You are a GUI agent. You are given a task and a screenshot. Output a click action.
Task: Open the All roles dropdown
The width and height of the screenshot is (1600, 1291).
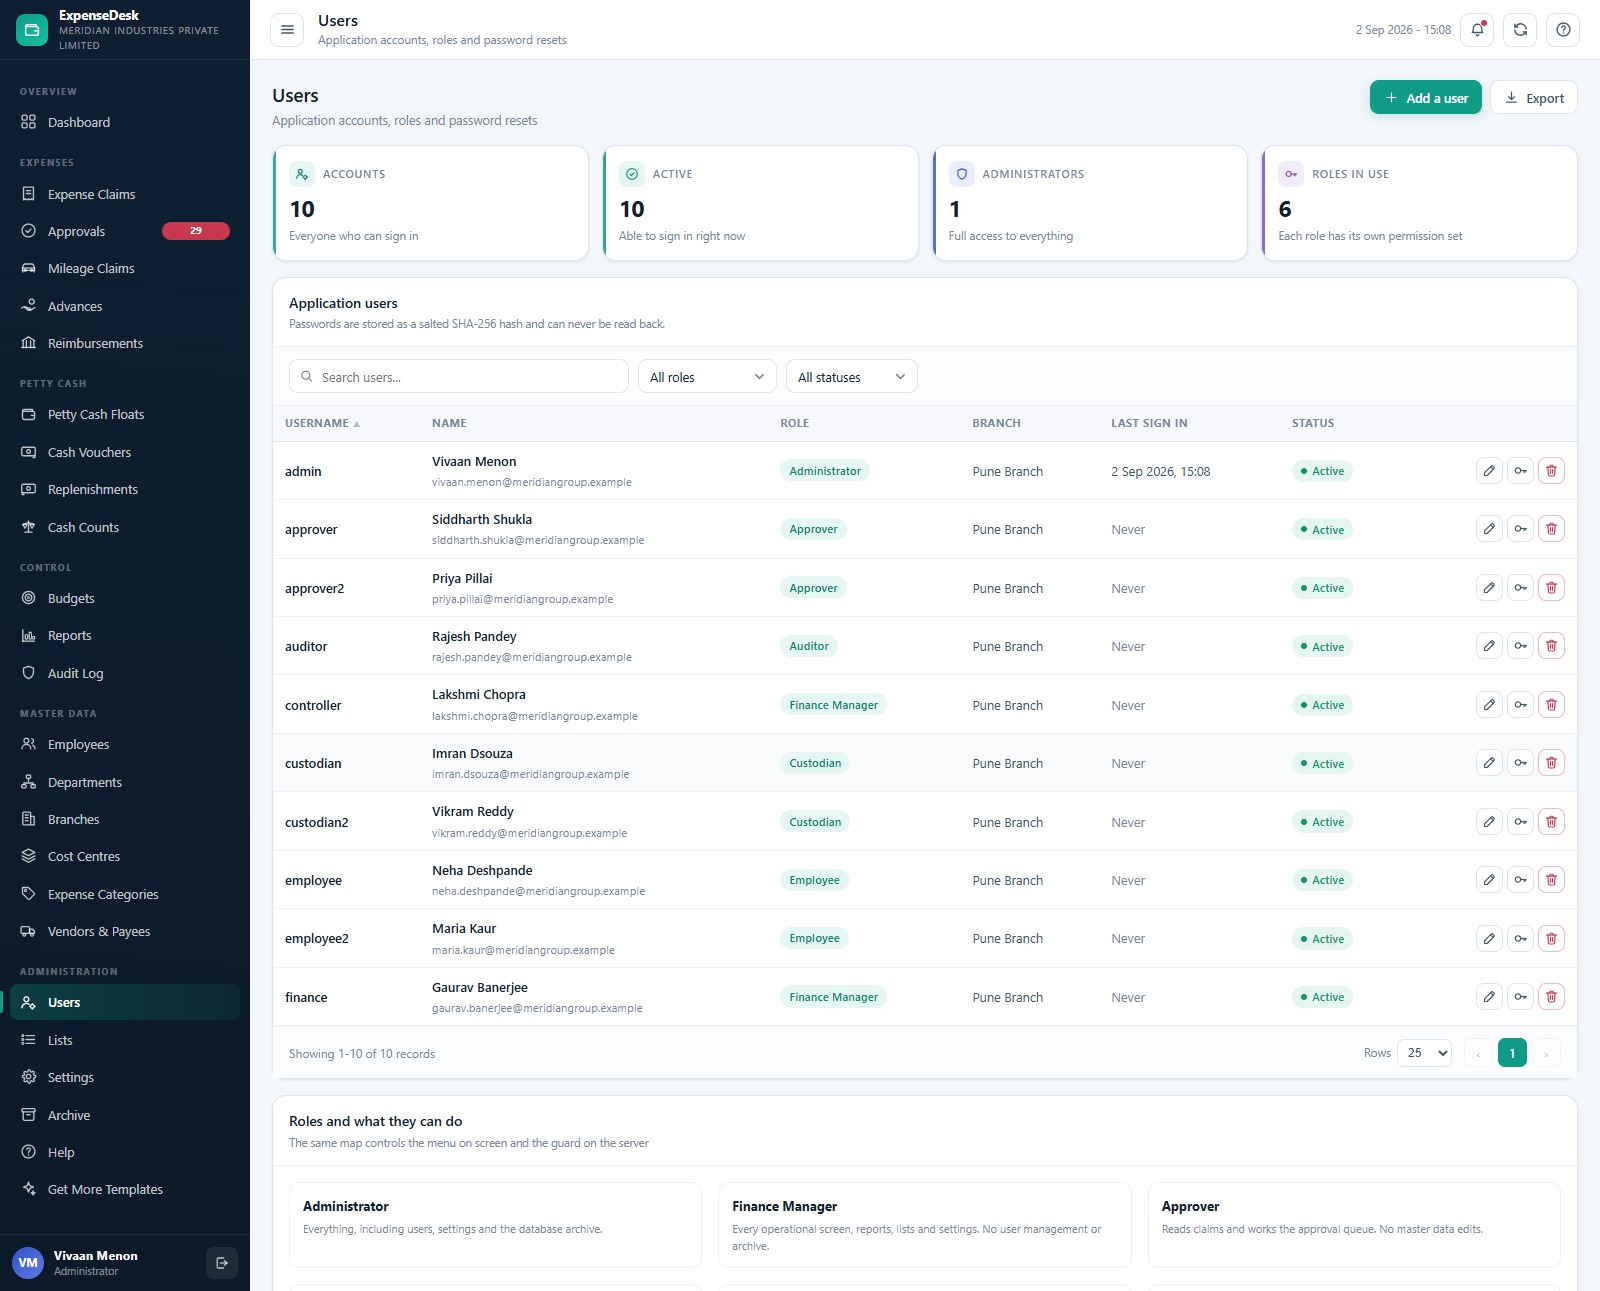point(707,377)
